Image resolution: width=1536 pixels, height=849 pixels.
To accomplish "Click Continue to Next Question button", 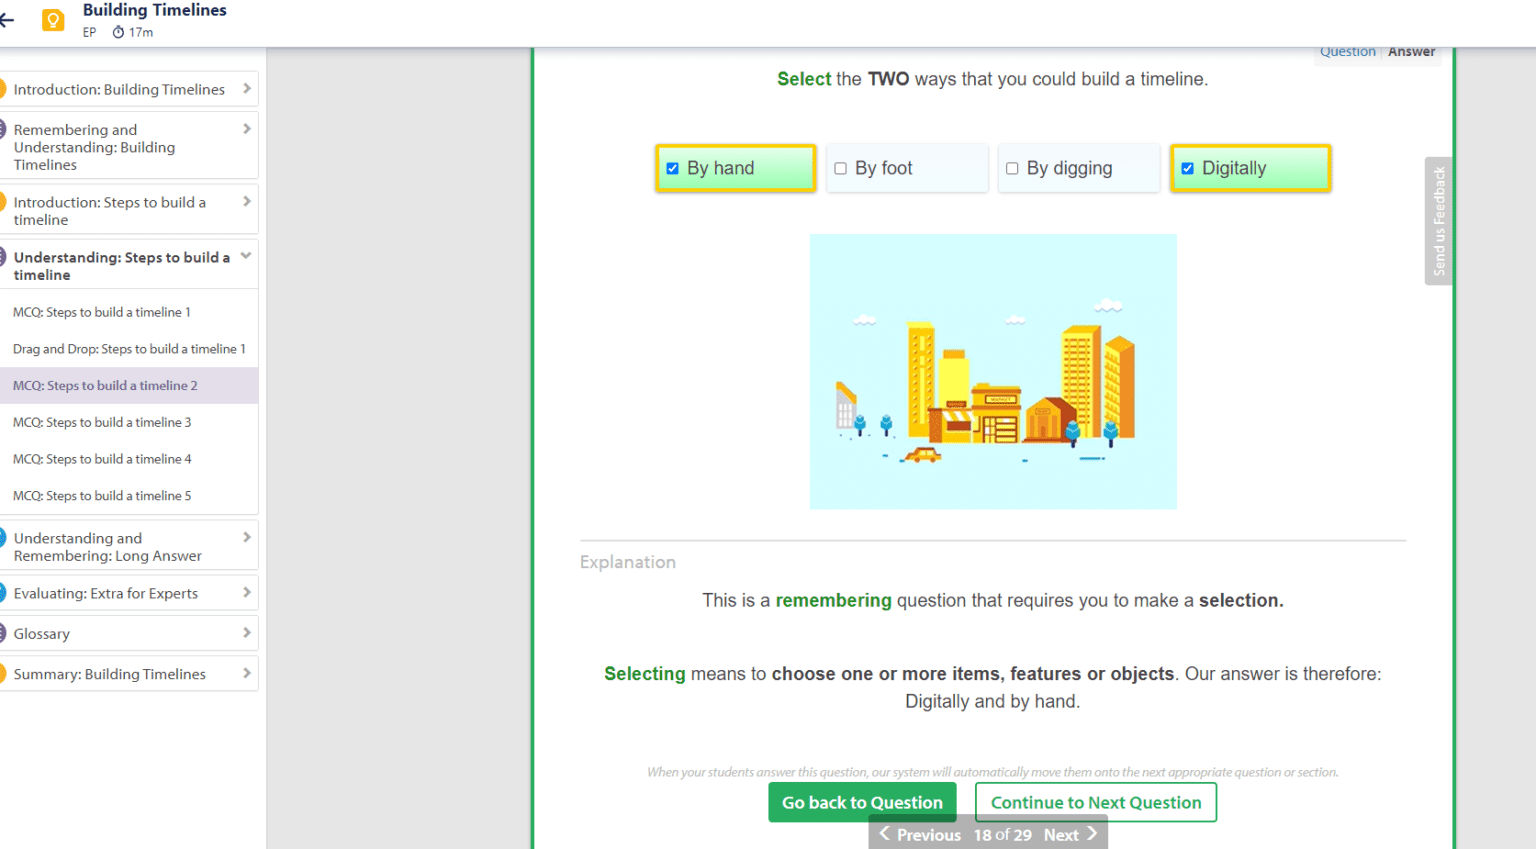I will point(1095,802).
